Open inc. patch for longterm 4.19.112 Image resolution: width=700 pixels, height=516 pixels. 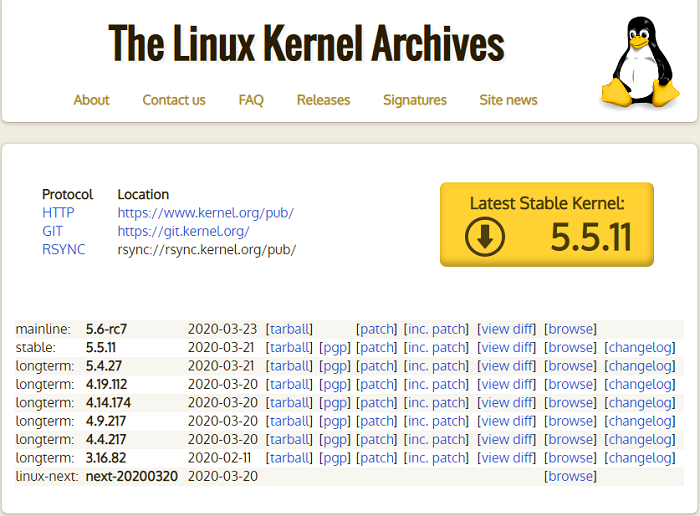pos(437,384)
